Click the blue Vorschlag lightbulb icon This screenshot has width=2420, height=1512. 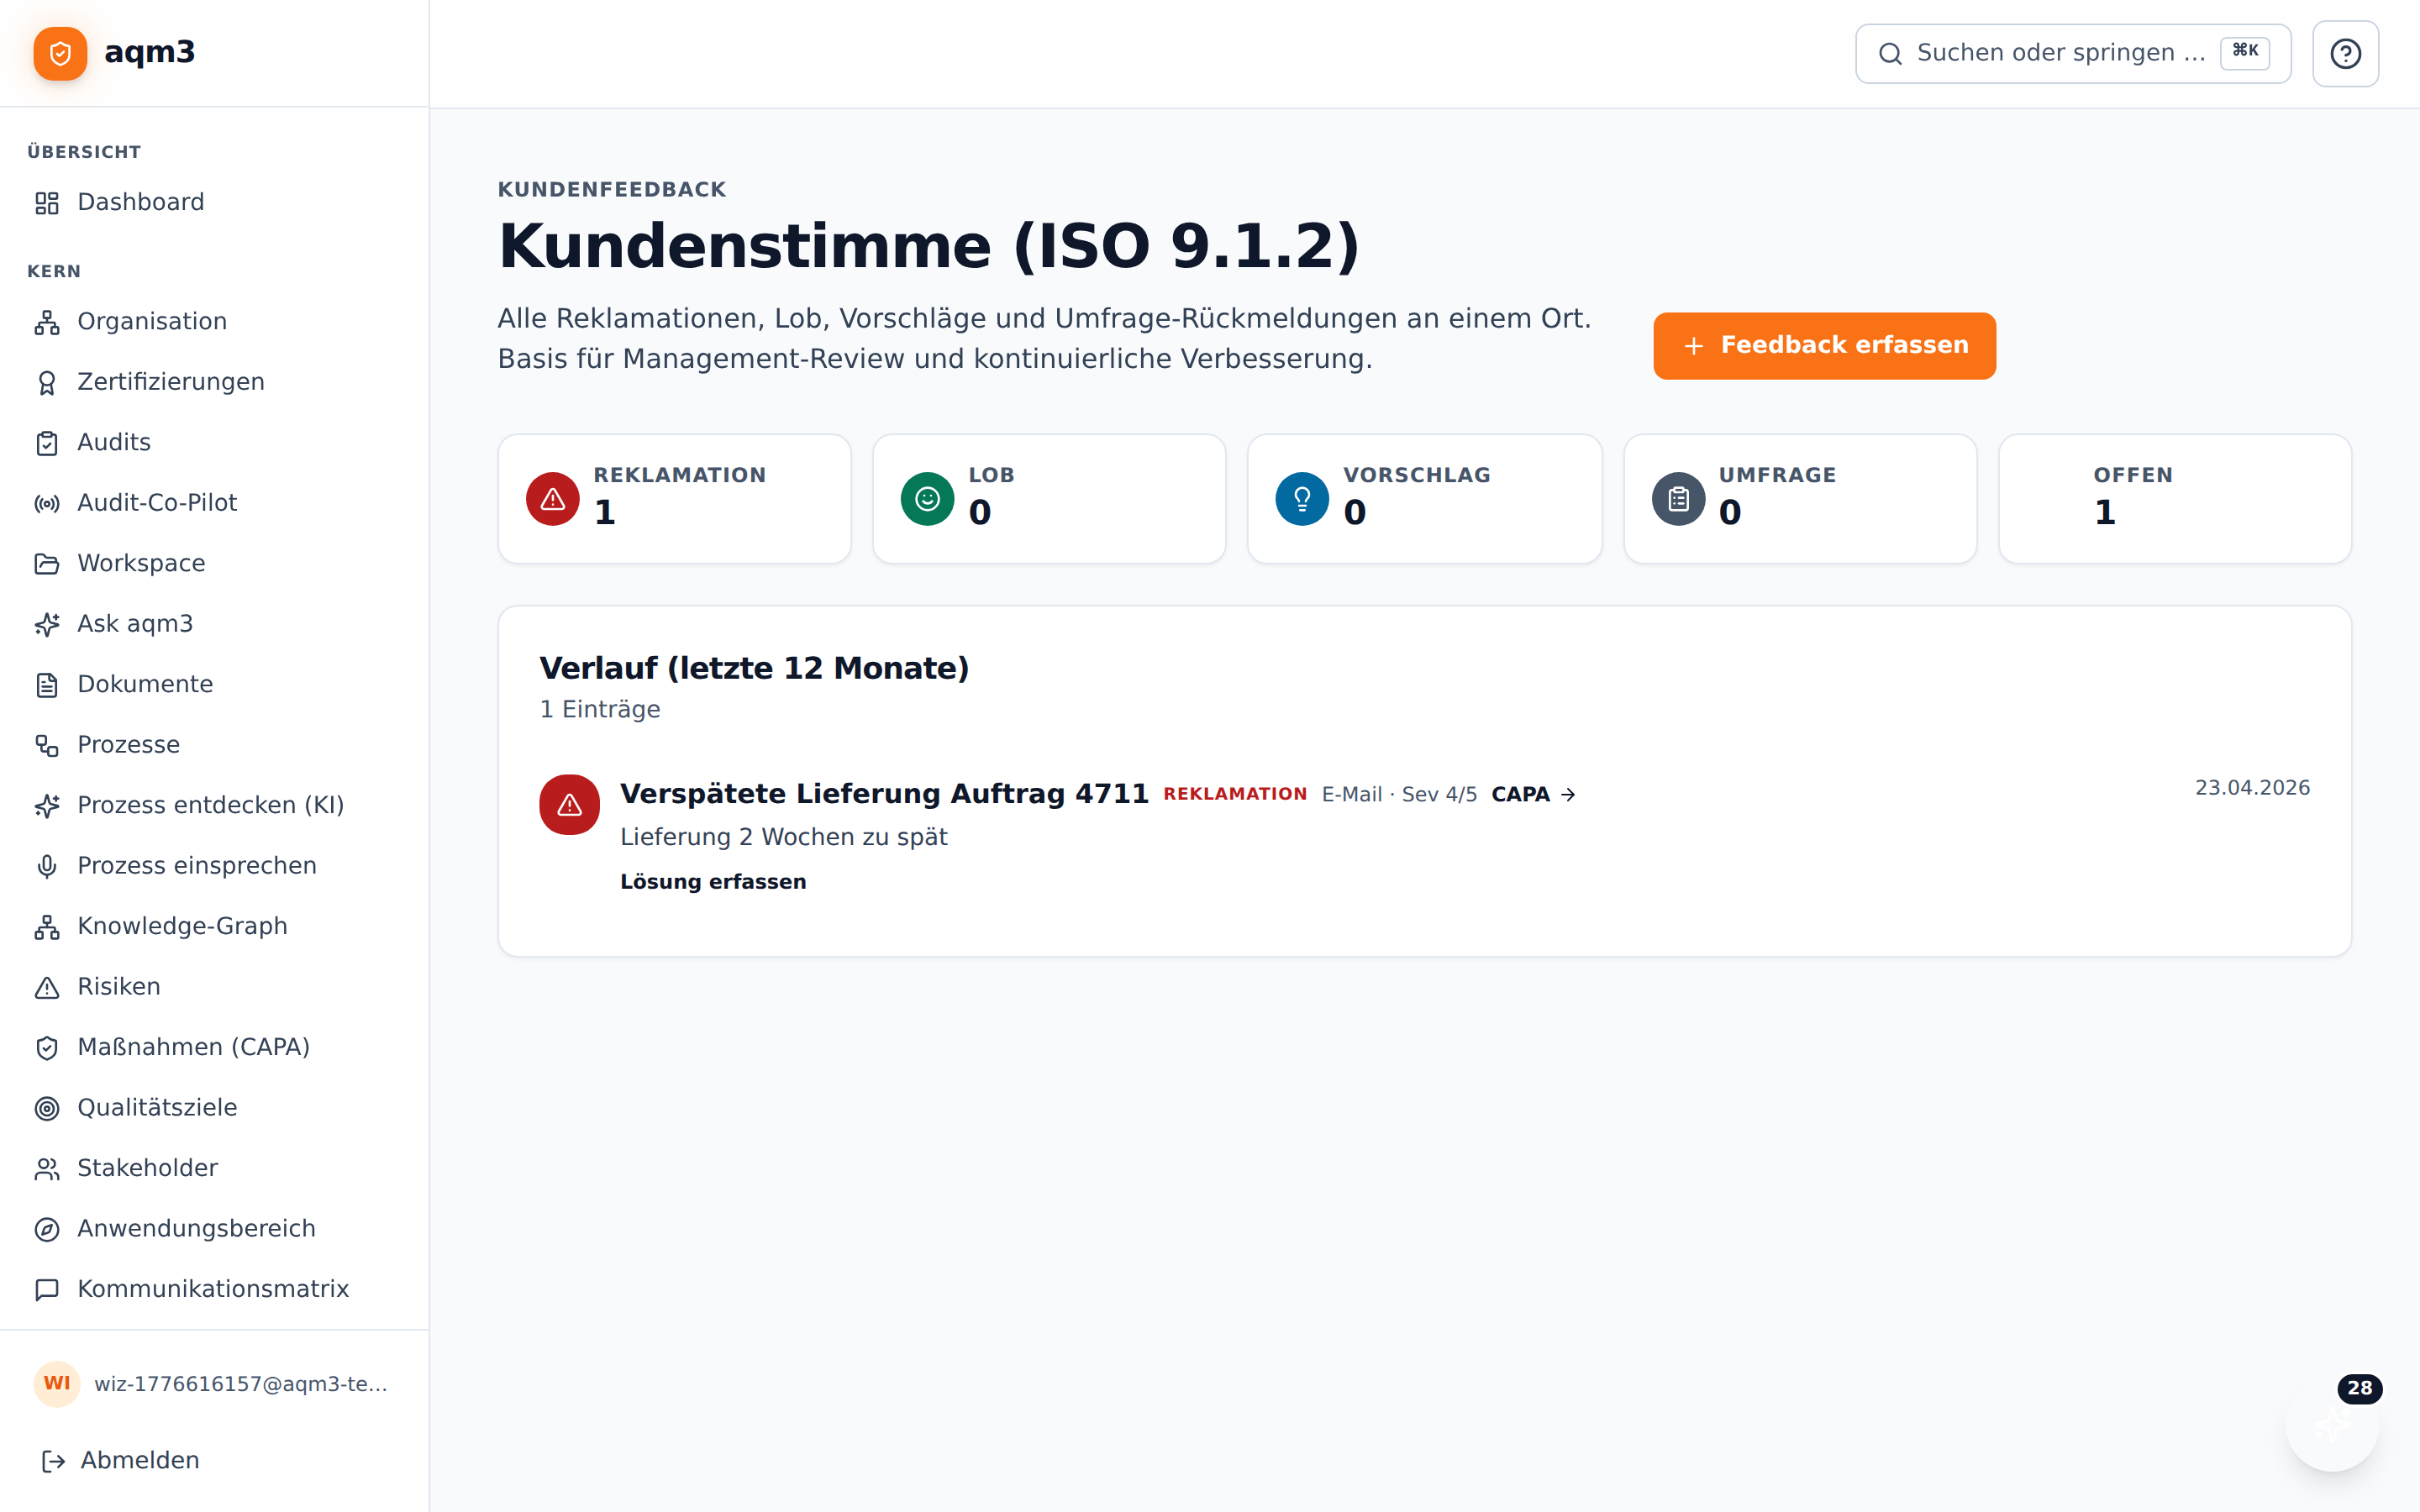coord(1302,499)
